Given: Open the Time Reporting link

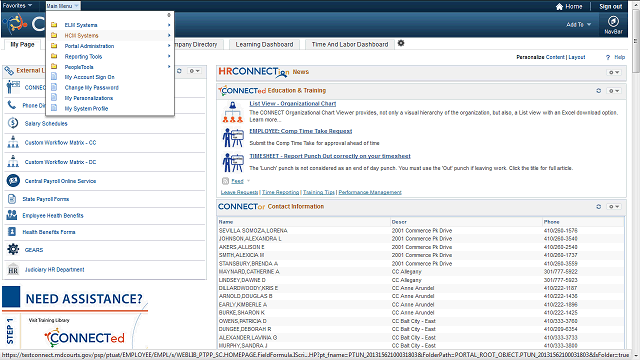Looking at the screenshot, I should tap(280, 192).
